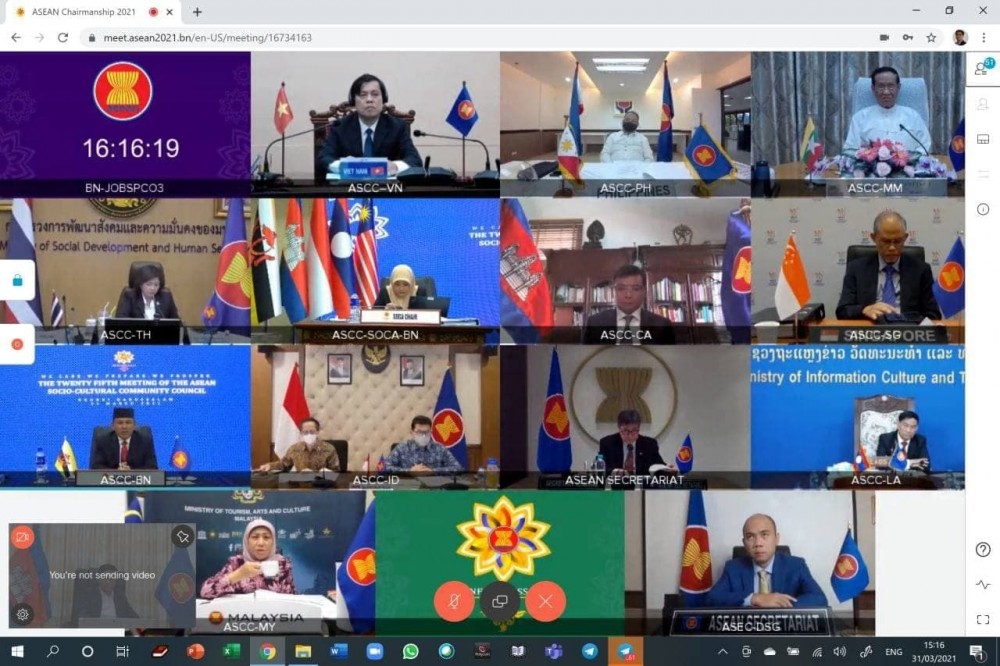Select the ASEAN Chairmanship 2021 browser tab
This screenshot has width=1000, height=666.
(x=91, y=12)
